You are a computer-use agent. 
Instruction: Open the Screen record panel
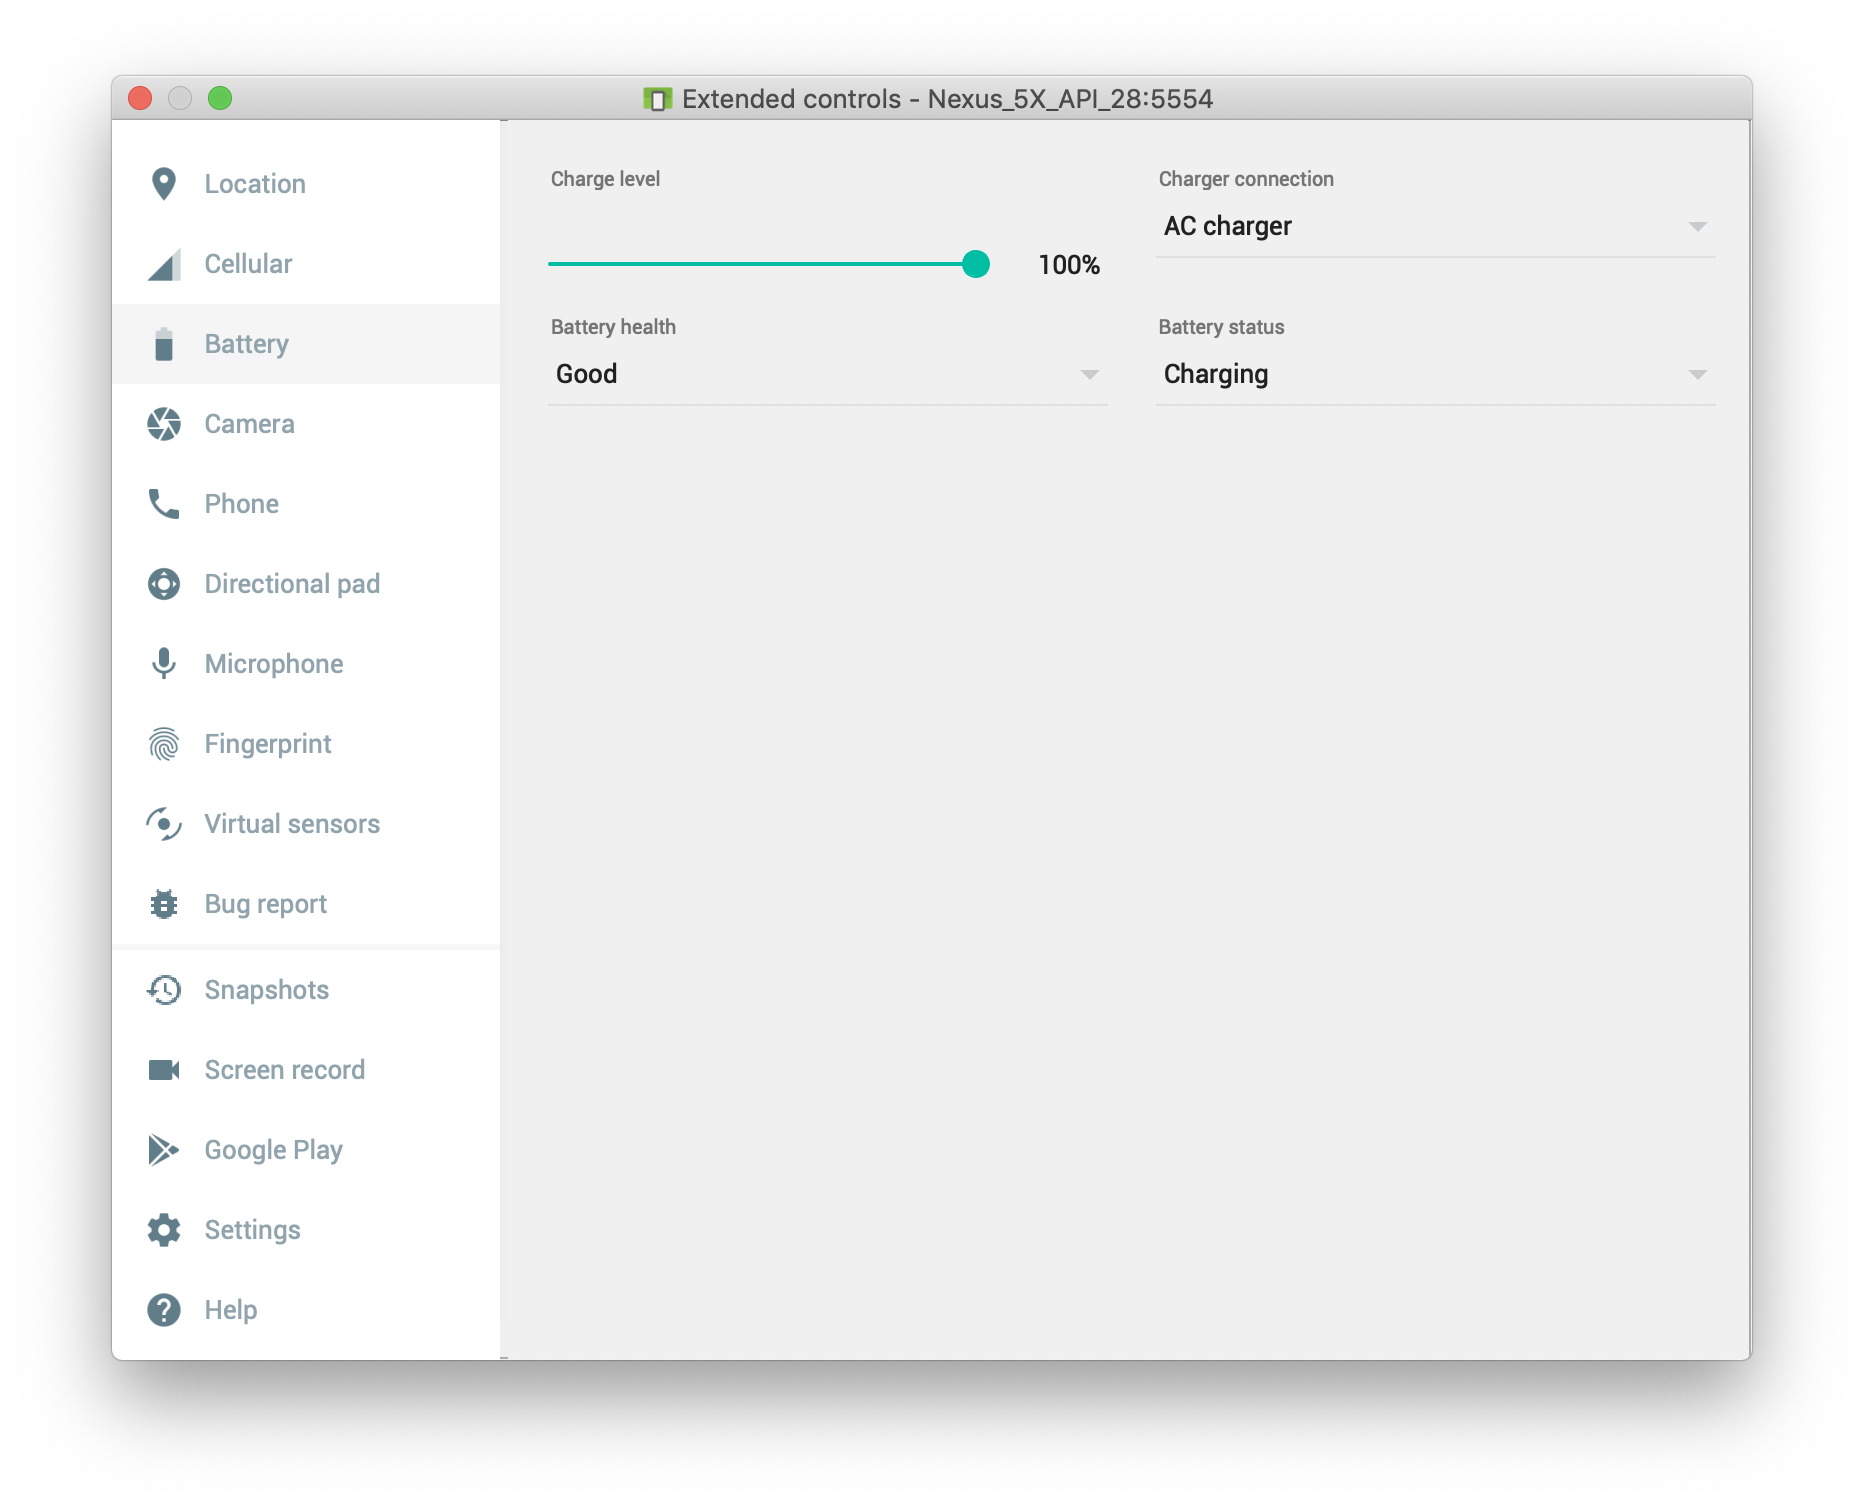point(306,1070)
